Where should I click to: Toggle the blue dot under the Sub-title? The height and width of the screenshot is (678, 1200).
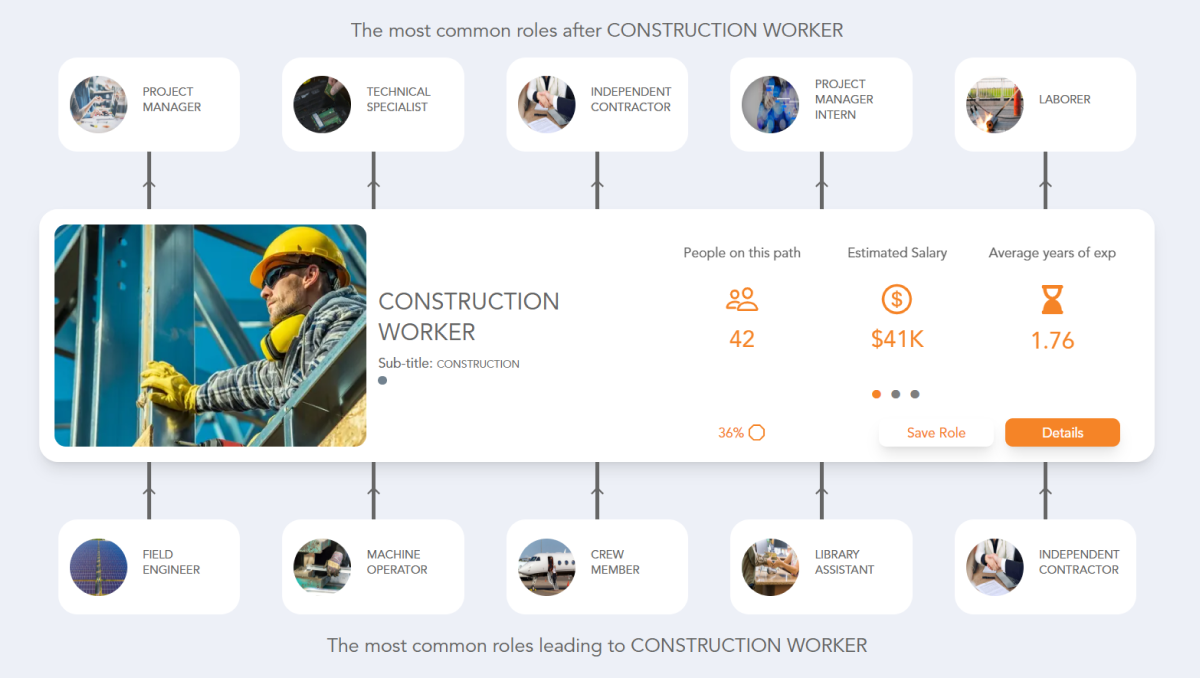pos(382,380)
